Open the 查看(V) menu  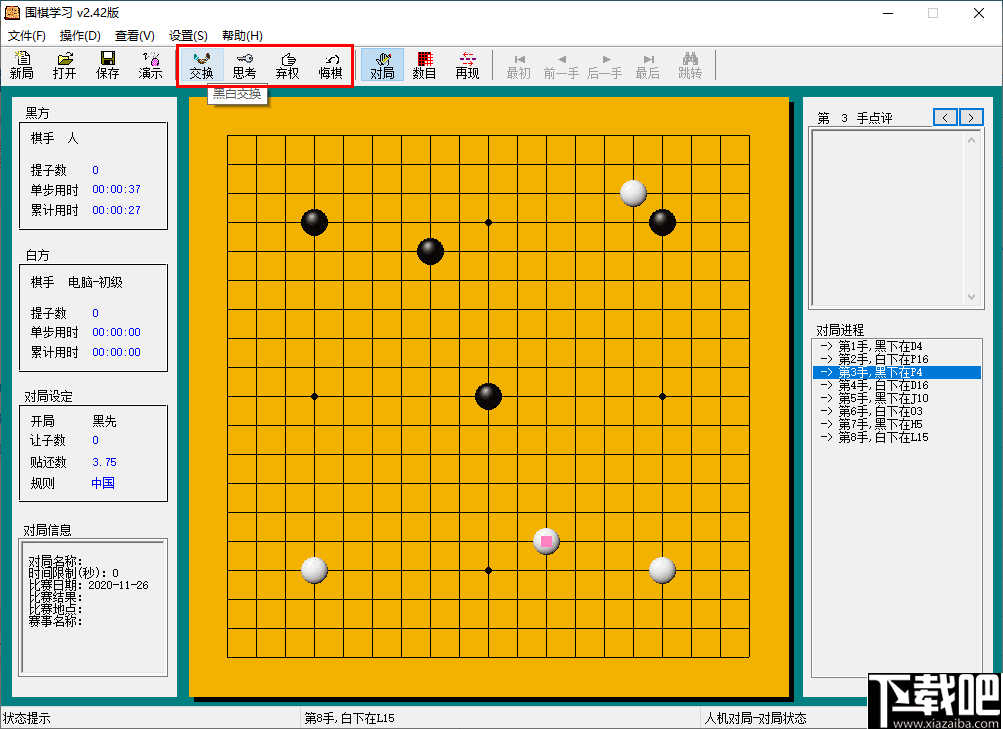(x=135, y=35)
